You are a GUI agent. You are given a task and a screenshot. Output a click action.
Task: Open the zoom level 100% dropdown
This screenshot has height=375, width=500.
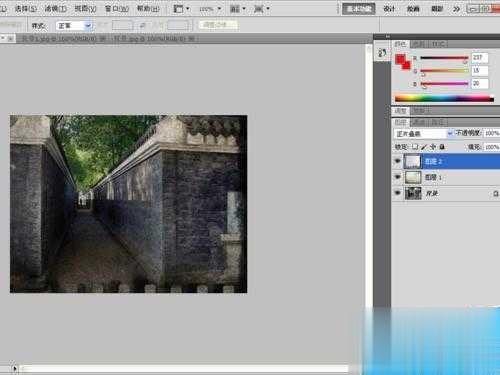(x=210, y=9)
